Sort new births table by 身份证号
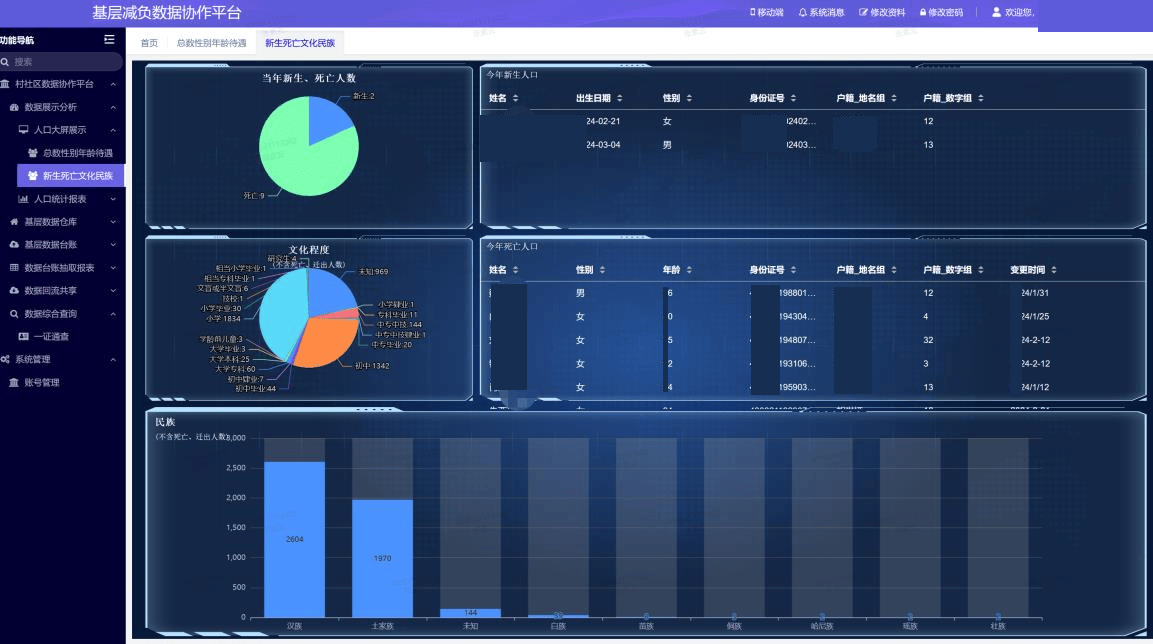The height and width of the screenshot is (644, 1153). click(793, 98)
